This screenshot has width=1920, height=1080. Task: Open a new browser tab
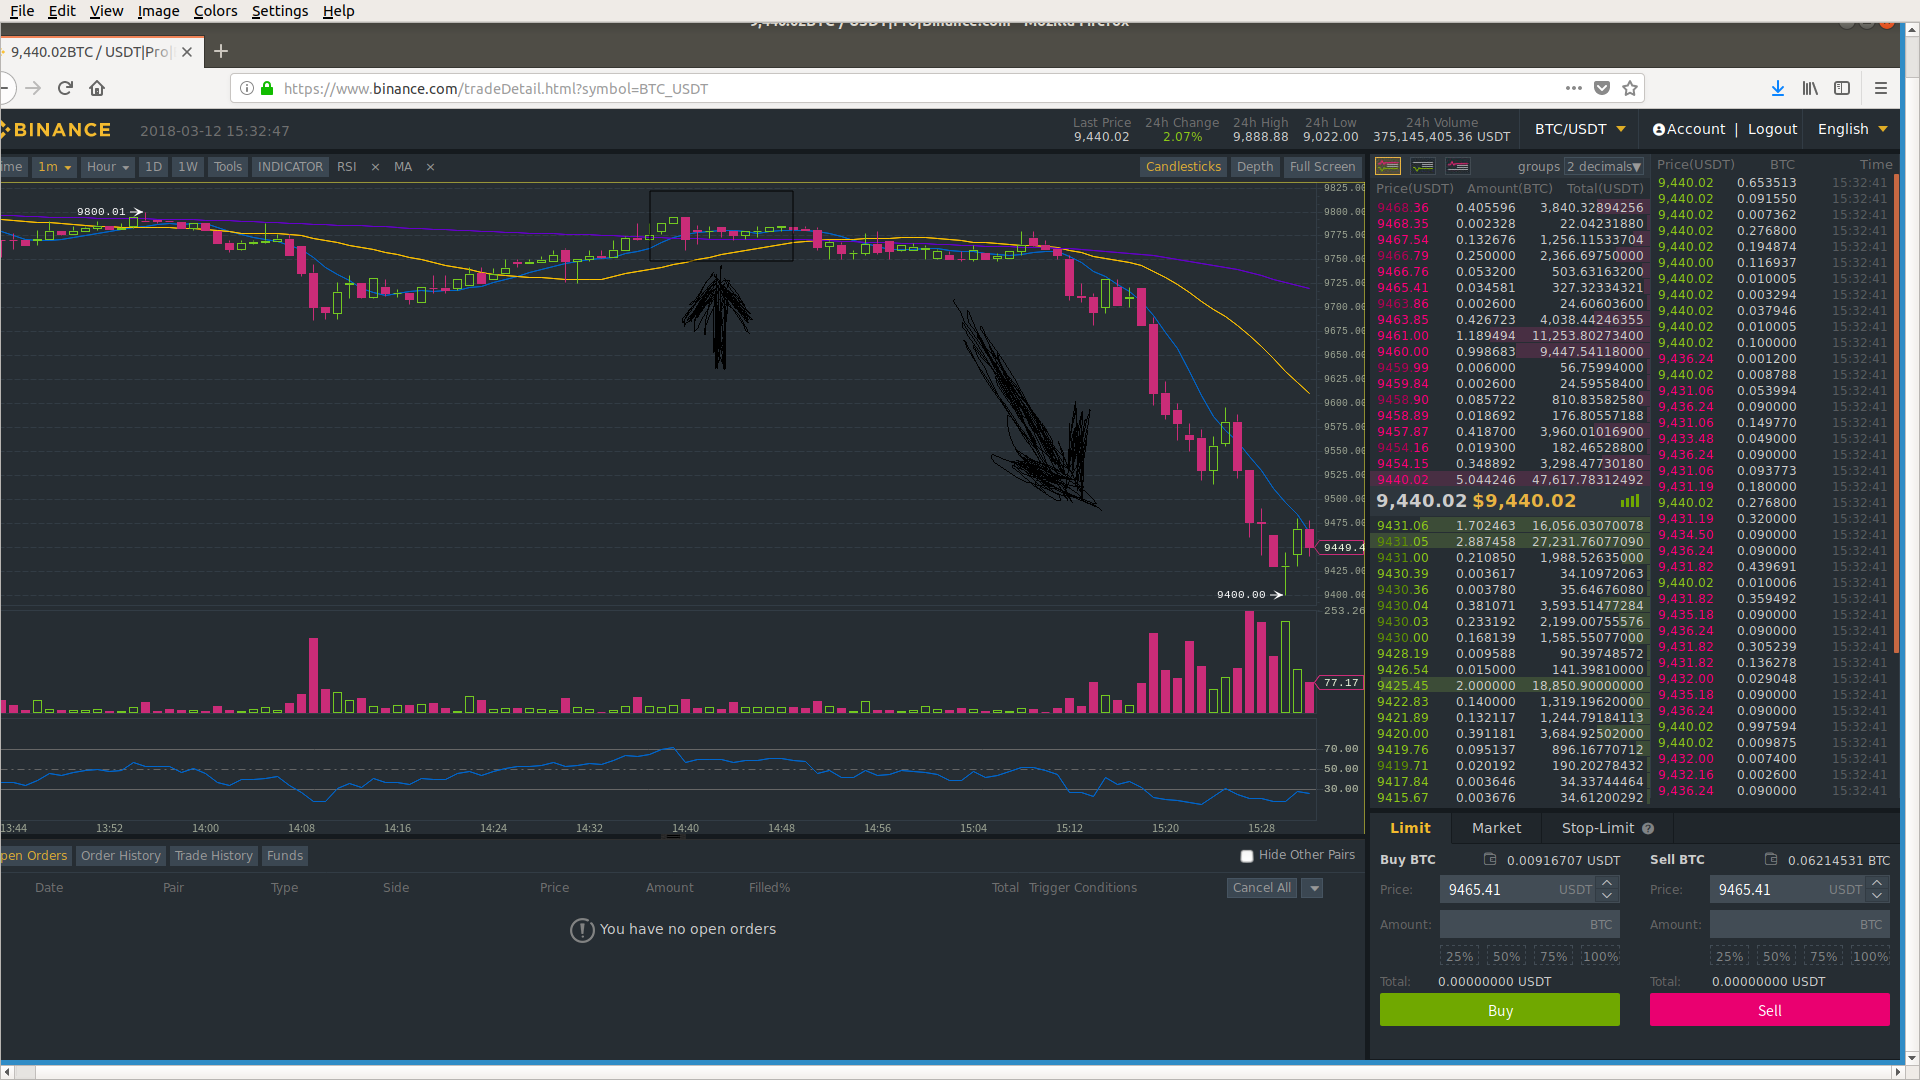(221, 51)
